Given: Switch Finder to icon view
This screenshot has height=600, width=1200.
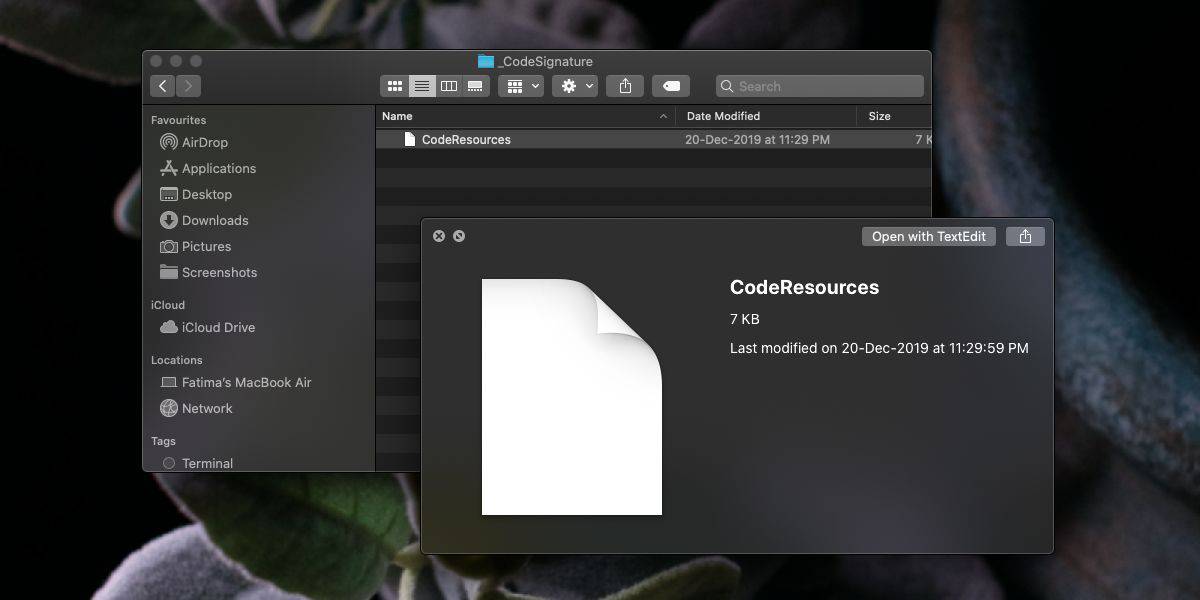Looking at the screenshot, I should point(394,86).
